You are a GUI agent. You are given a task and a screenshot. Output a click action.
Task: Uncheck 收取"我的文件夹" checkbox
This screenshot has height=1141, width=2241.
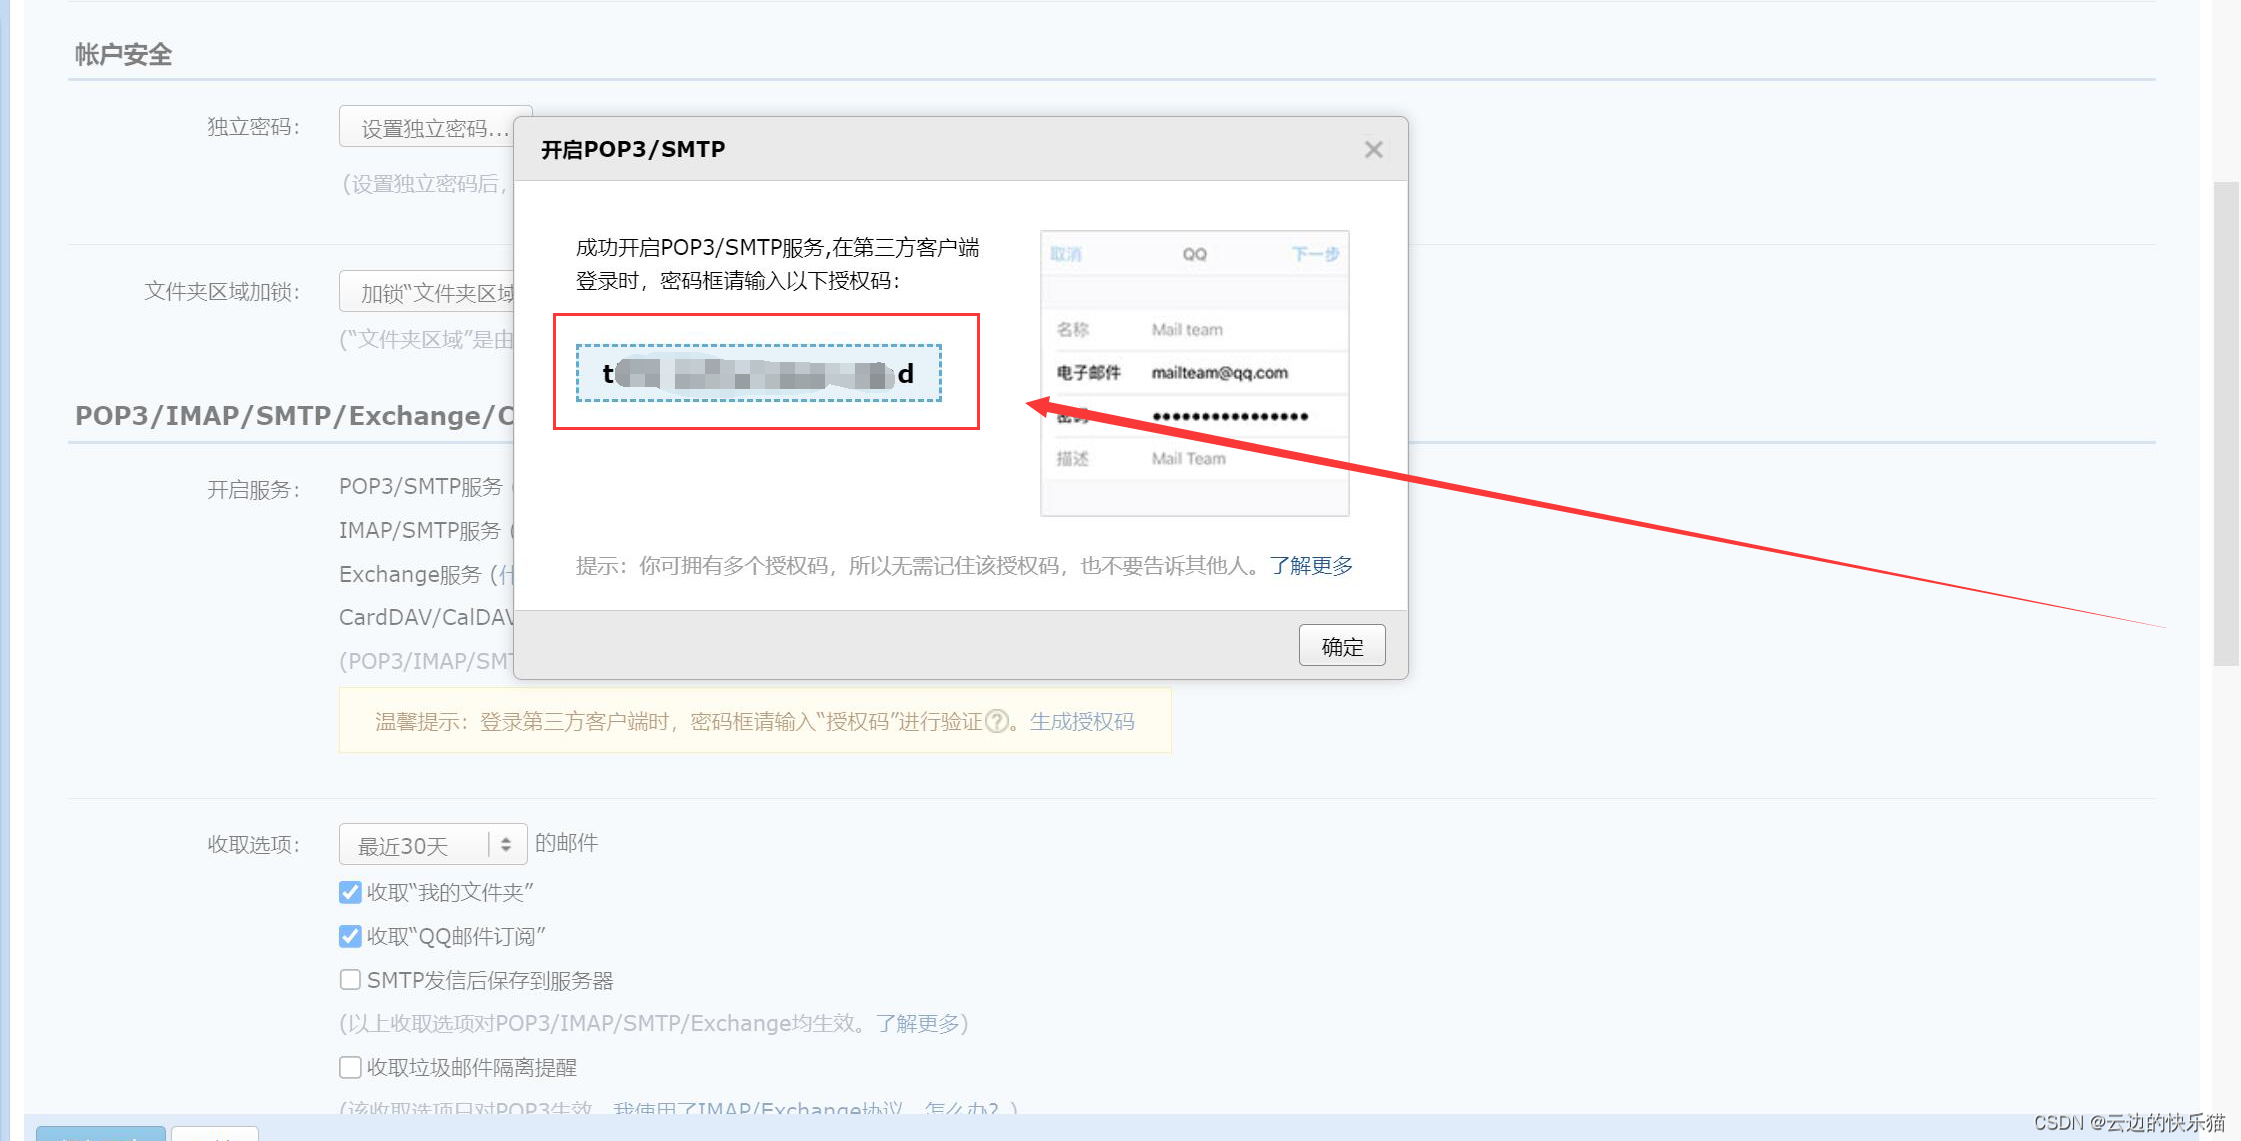click(x=350, y=892)
